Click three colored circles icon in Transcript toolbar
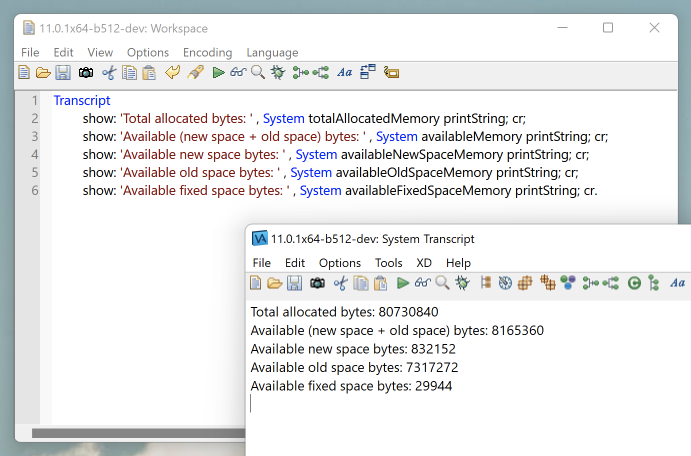This screenshot has height=456, width=691. pyautogui.click(x=568, y=283)
